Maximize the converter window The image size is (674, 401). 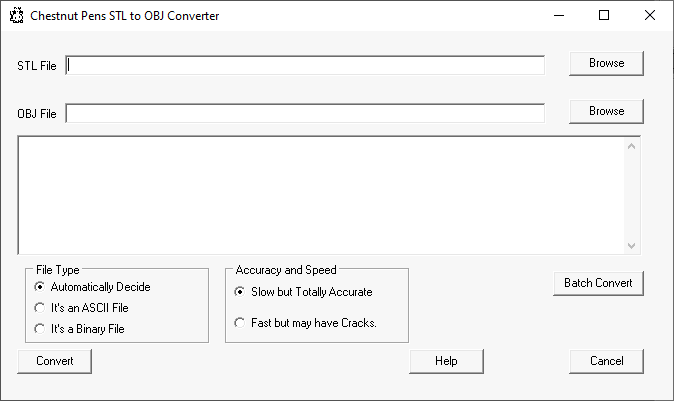coord(604,15)
